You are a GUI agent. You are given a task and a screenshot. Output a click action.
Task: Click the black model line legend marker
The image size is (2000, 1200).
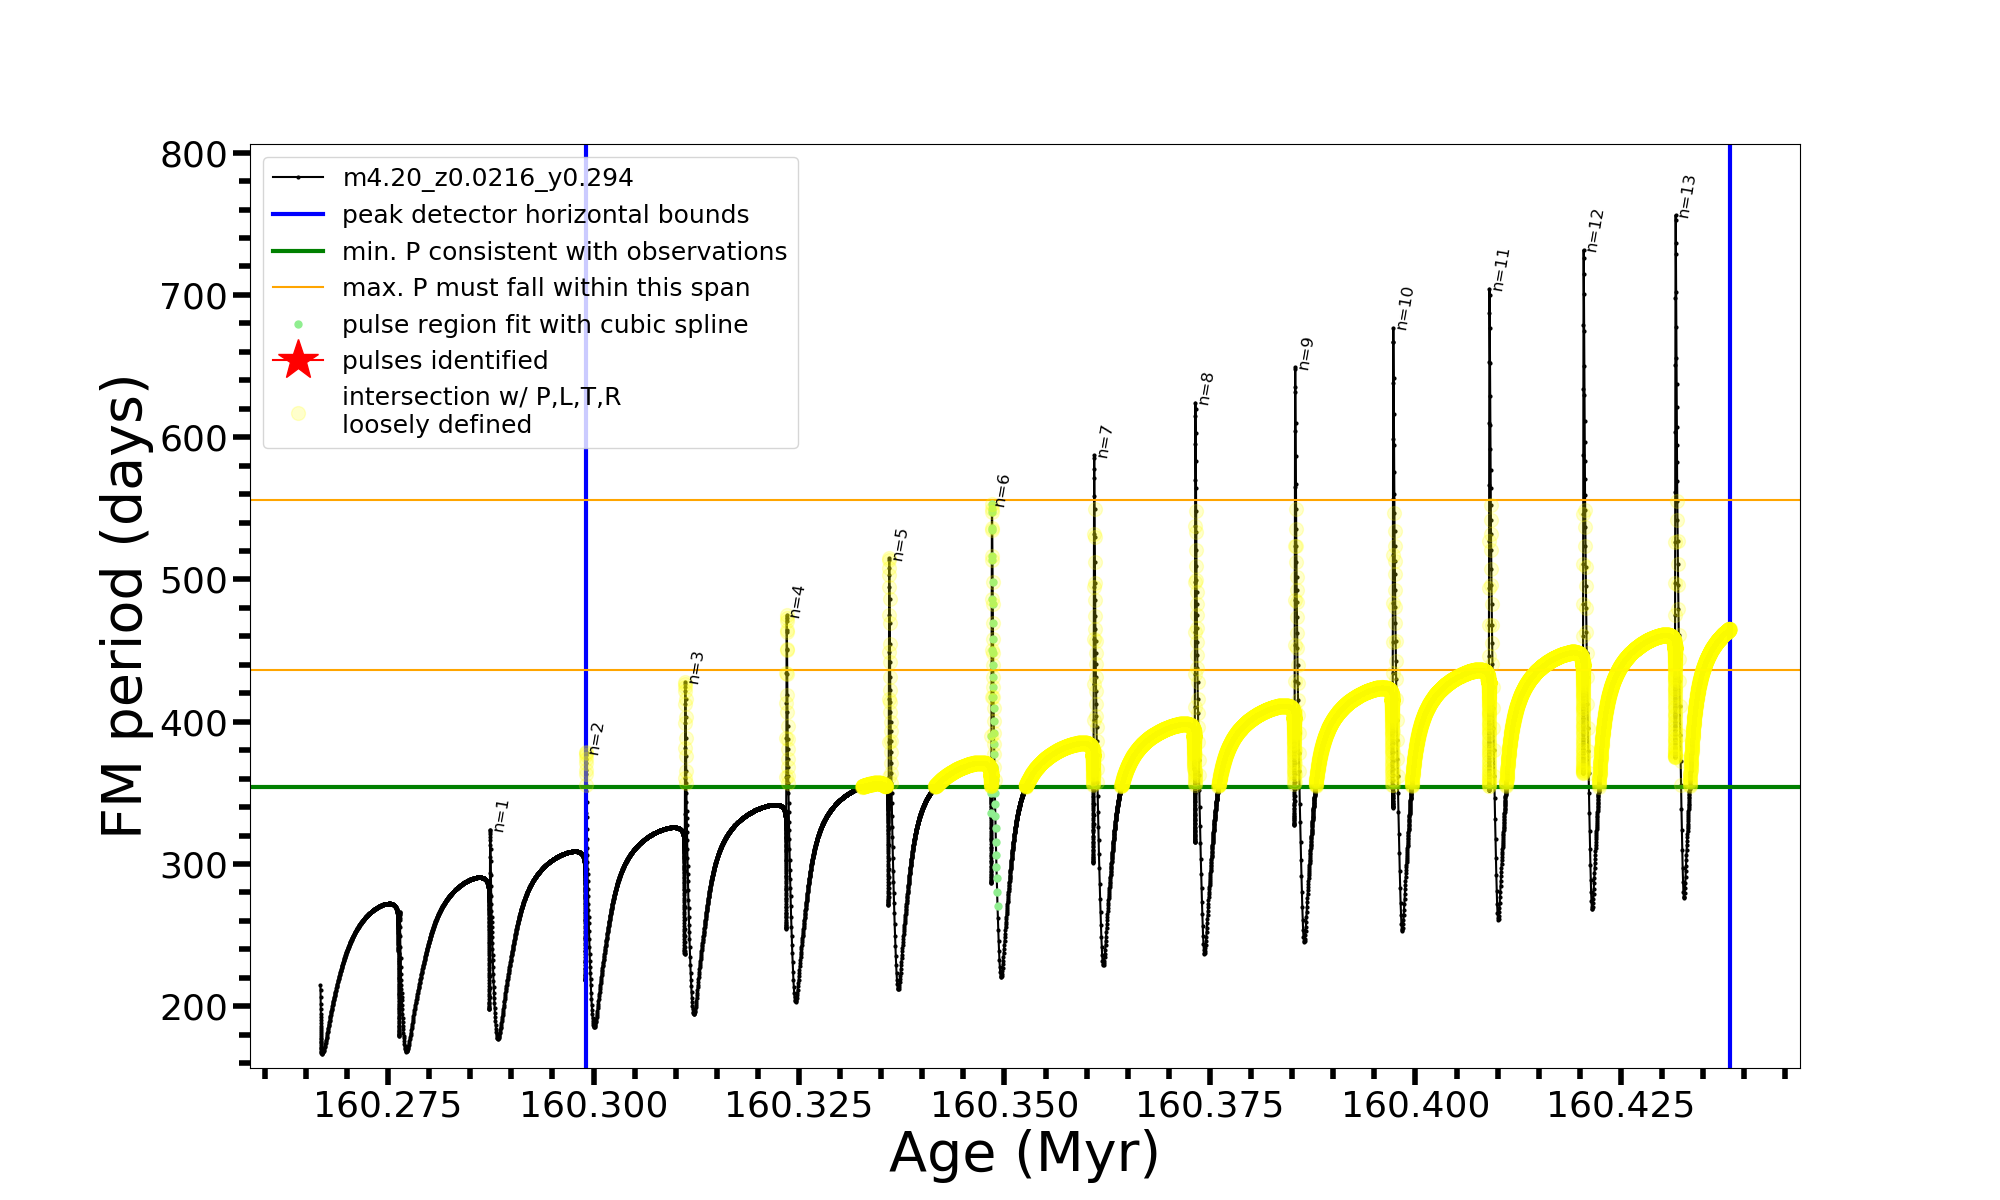coord(298,178)
